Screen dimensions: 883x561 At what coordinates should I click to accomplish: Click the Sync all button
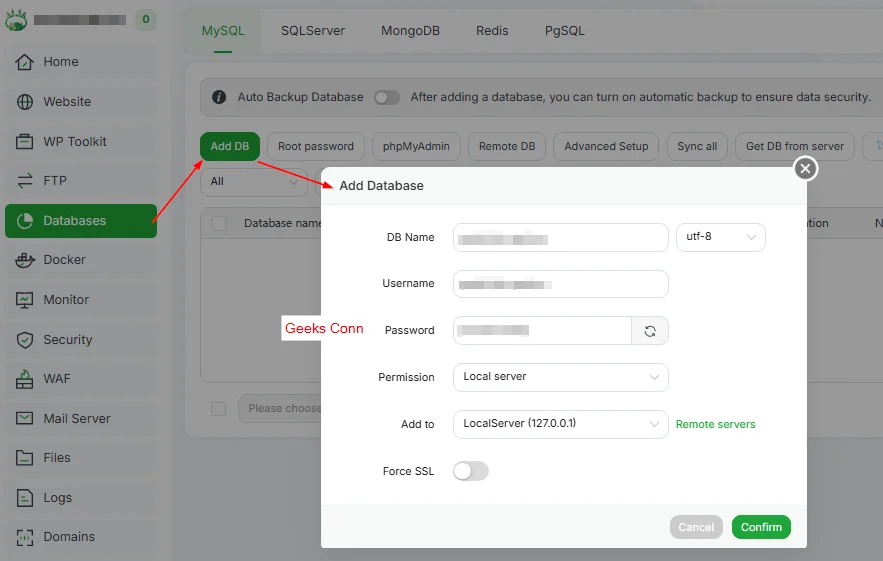click(697, 146)
